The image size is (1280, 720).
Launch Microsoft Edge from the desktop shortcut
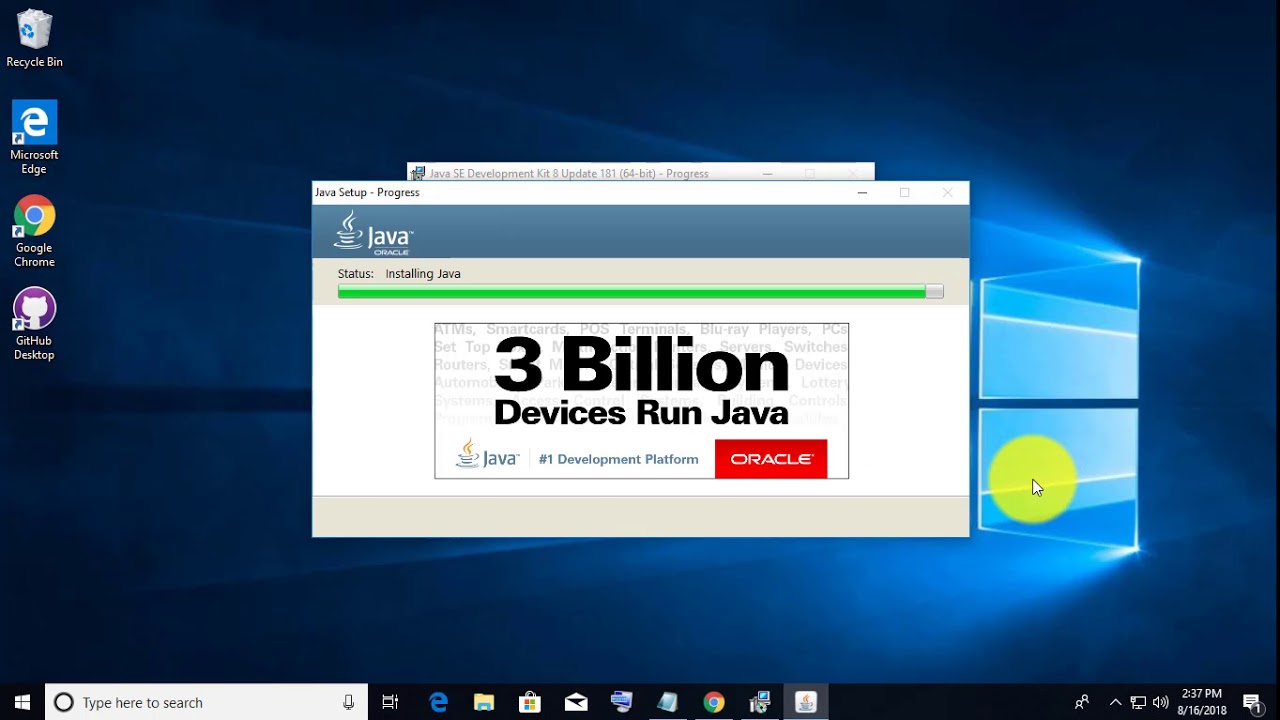pyautogui.click(x=34, y=137)
